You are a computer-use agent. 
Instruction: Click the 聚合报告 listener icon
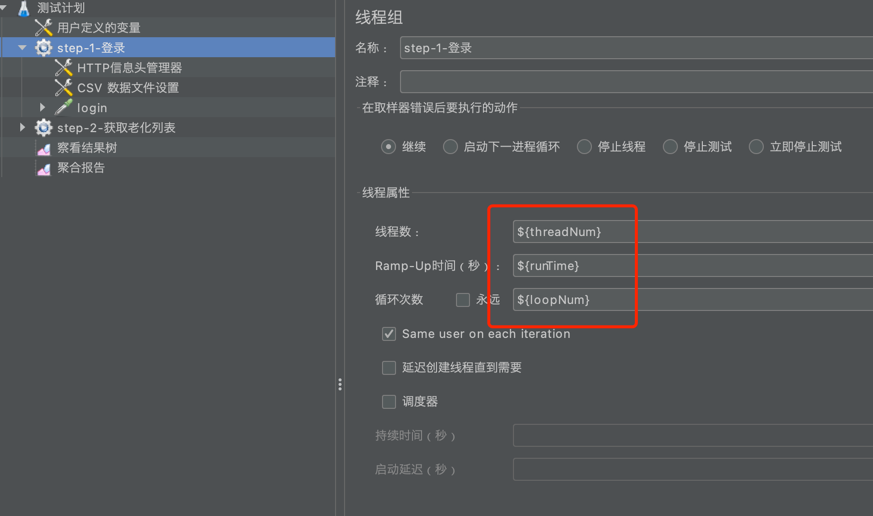point(43,168)
